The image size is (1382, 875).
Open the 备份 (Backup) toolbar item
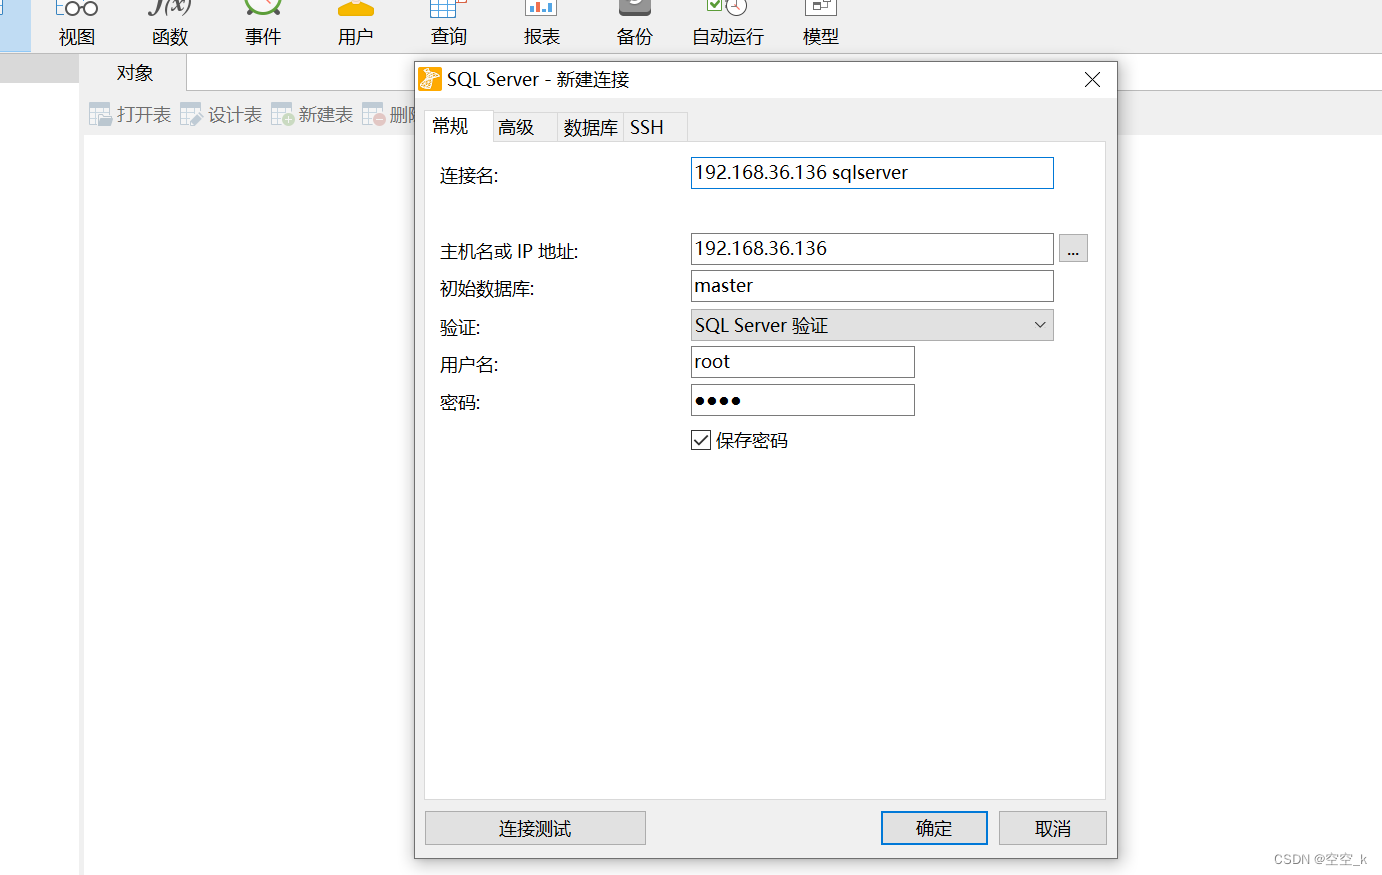click(x=634, y=24)
